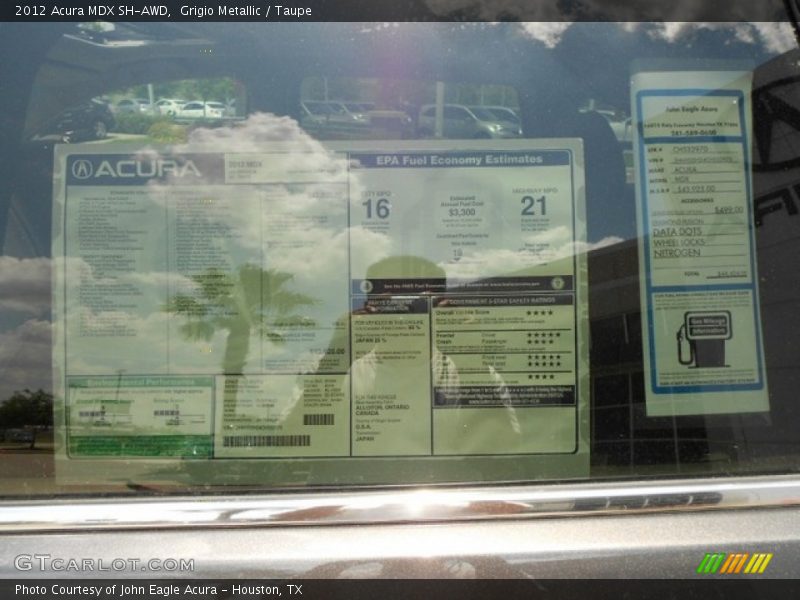800x600 pixels.
Task: Click the "Grigio Metallic / Taupe" caption text
Action: [x=246, y=11]
